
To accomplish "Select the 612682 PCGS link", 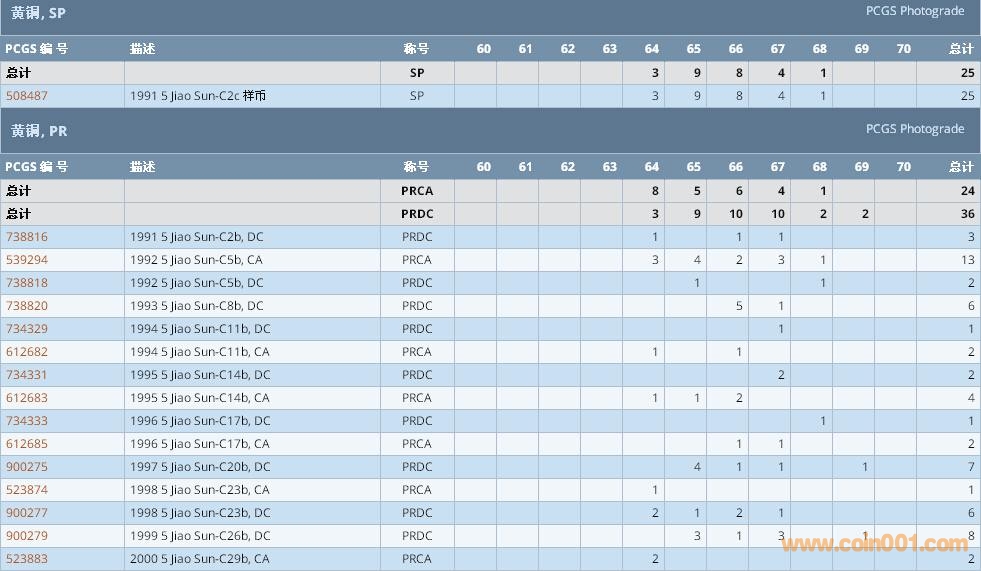I will click(27, 352).
